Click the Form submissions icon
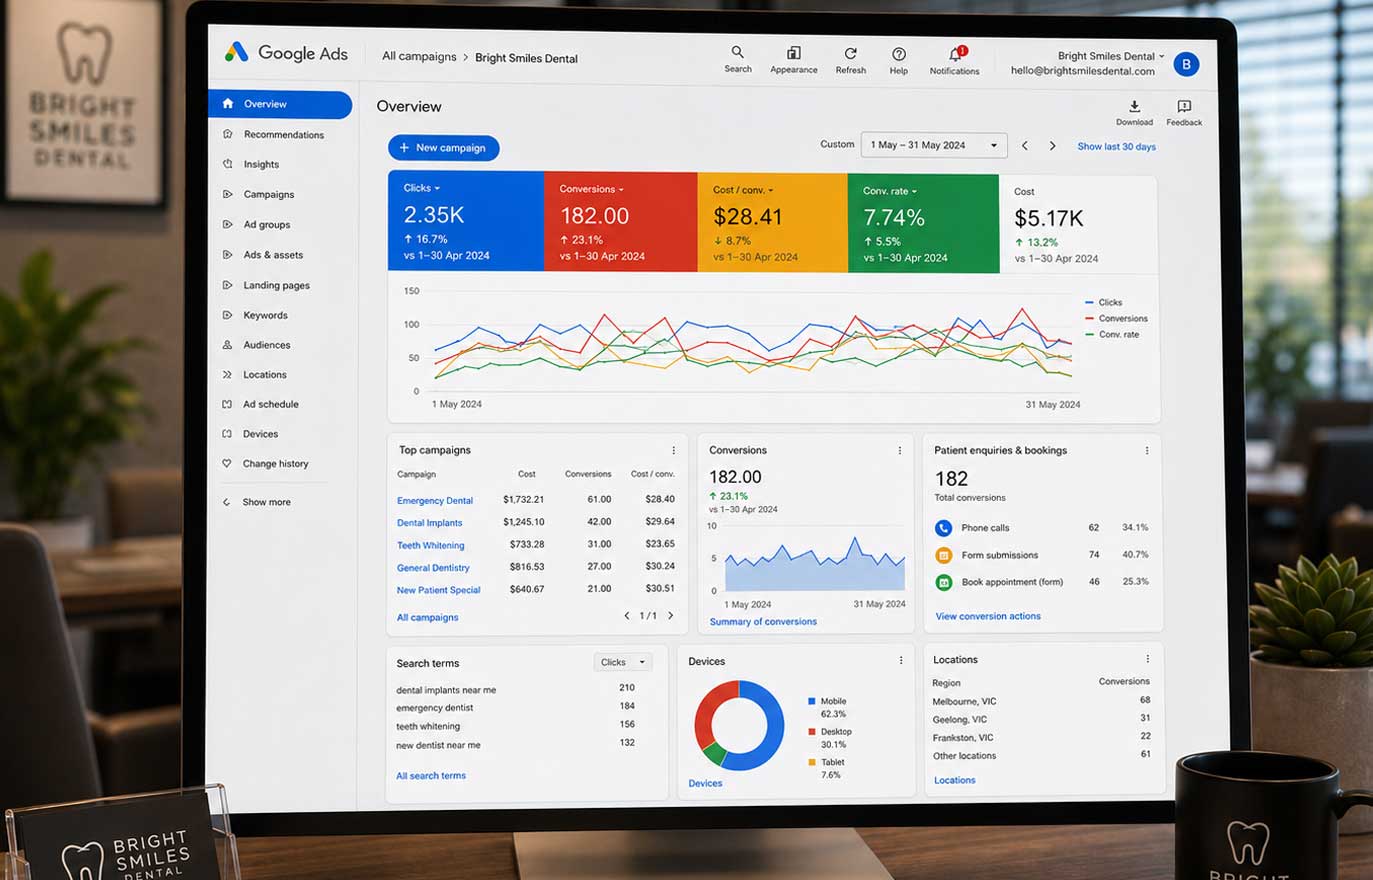1373x880 pixels. 943,555
